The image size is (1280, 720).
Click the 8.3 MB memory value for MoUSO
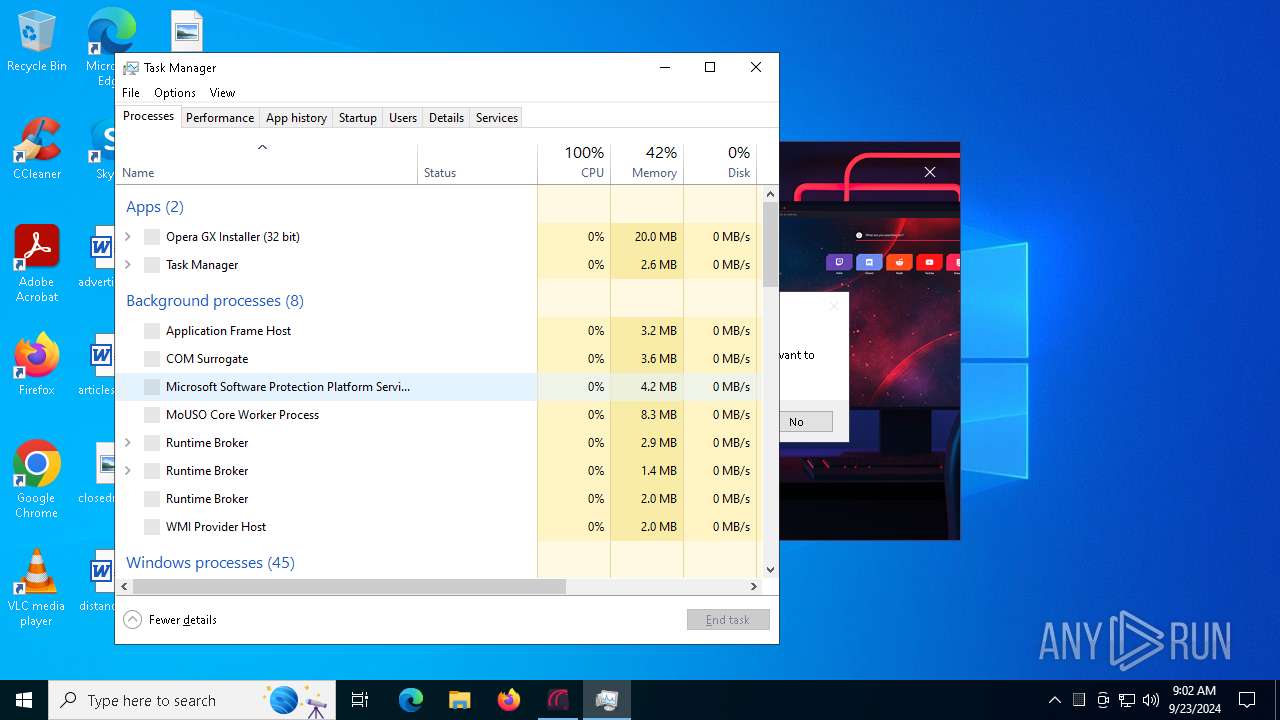[658, 415]
